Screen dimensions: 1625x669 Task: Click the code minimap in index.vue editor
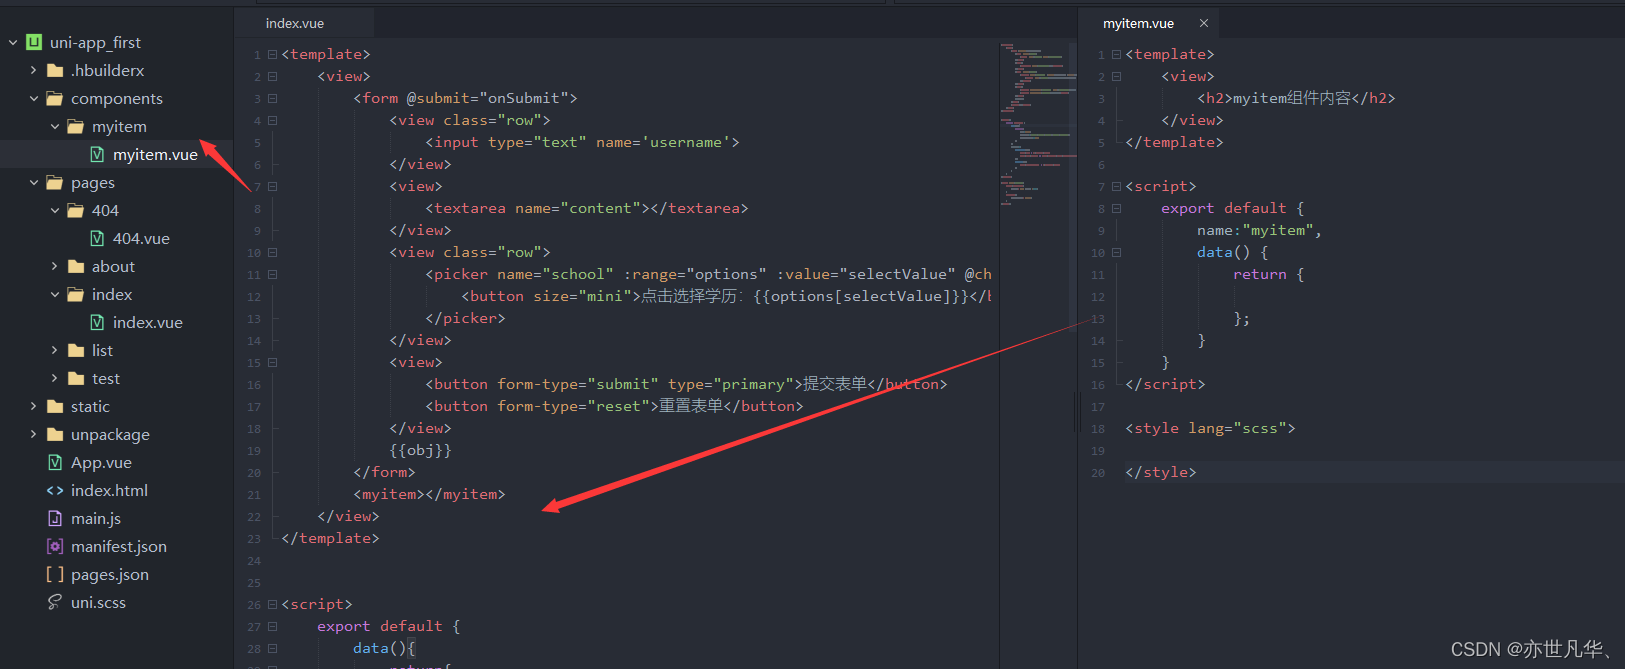(1037, 124)
